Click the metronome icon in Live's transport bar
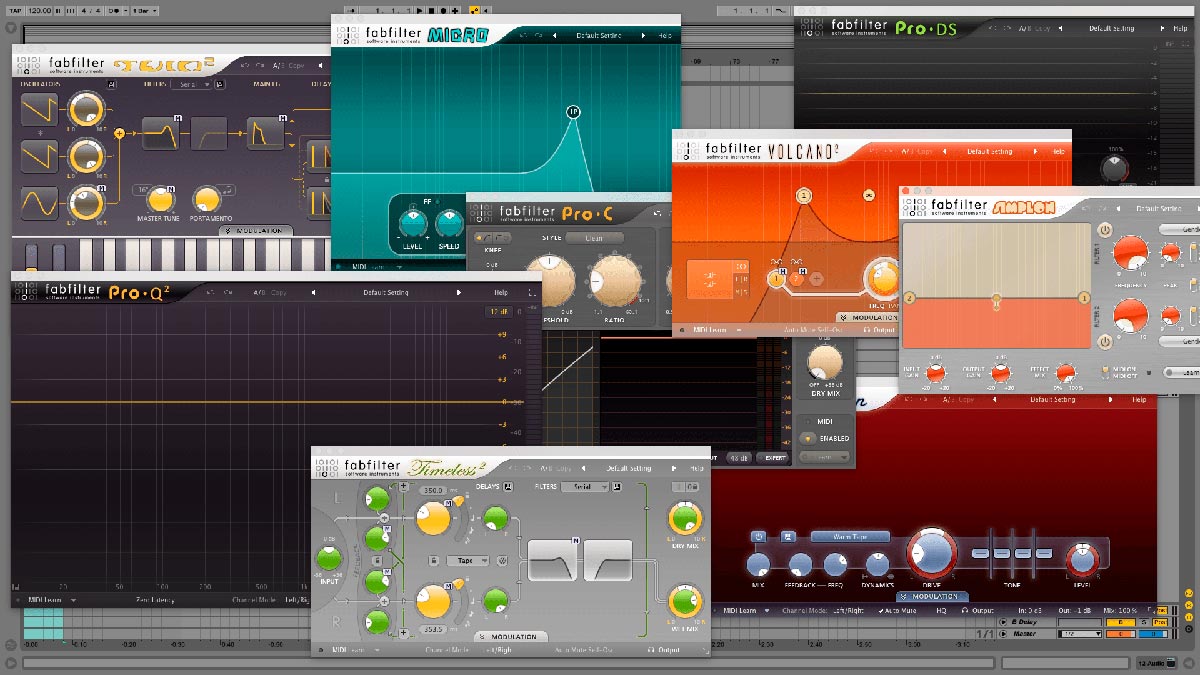 [x=115, y=10]
